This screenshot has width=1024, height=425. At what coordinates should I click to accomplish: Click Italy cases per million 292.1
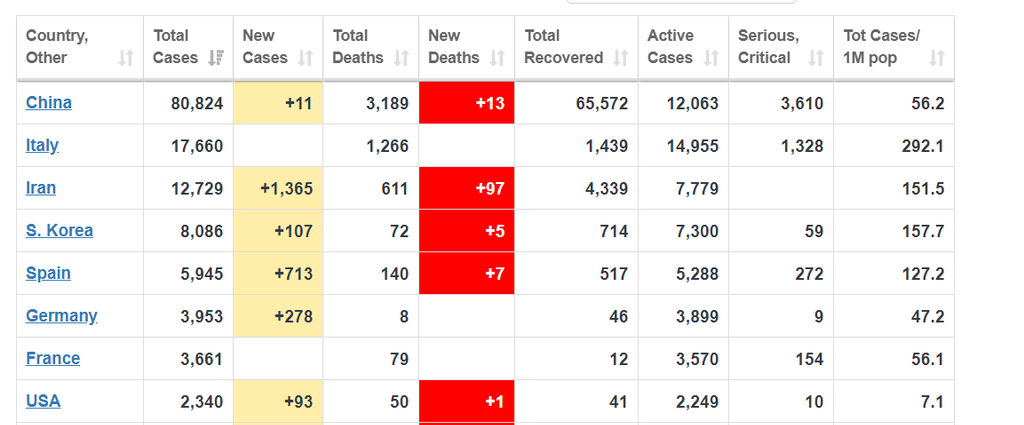[923, 146]
